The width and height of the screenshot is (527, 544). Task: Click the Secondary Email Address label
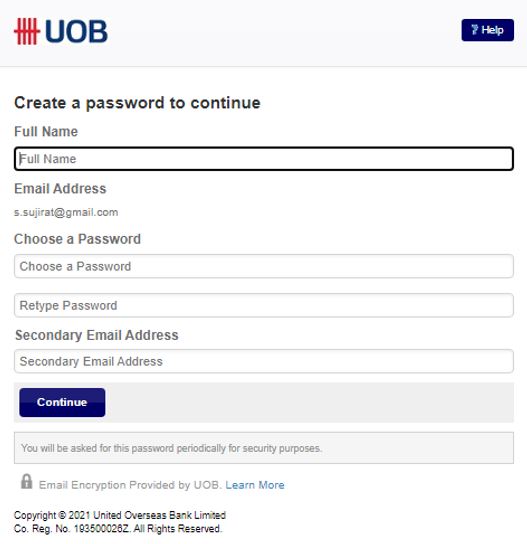coord(97,335)
